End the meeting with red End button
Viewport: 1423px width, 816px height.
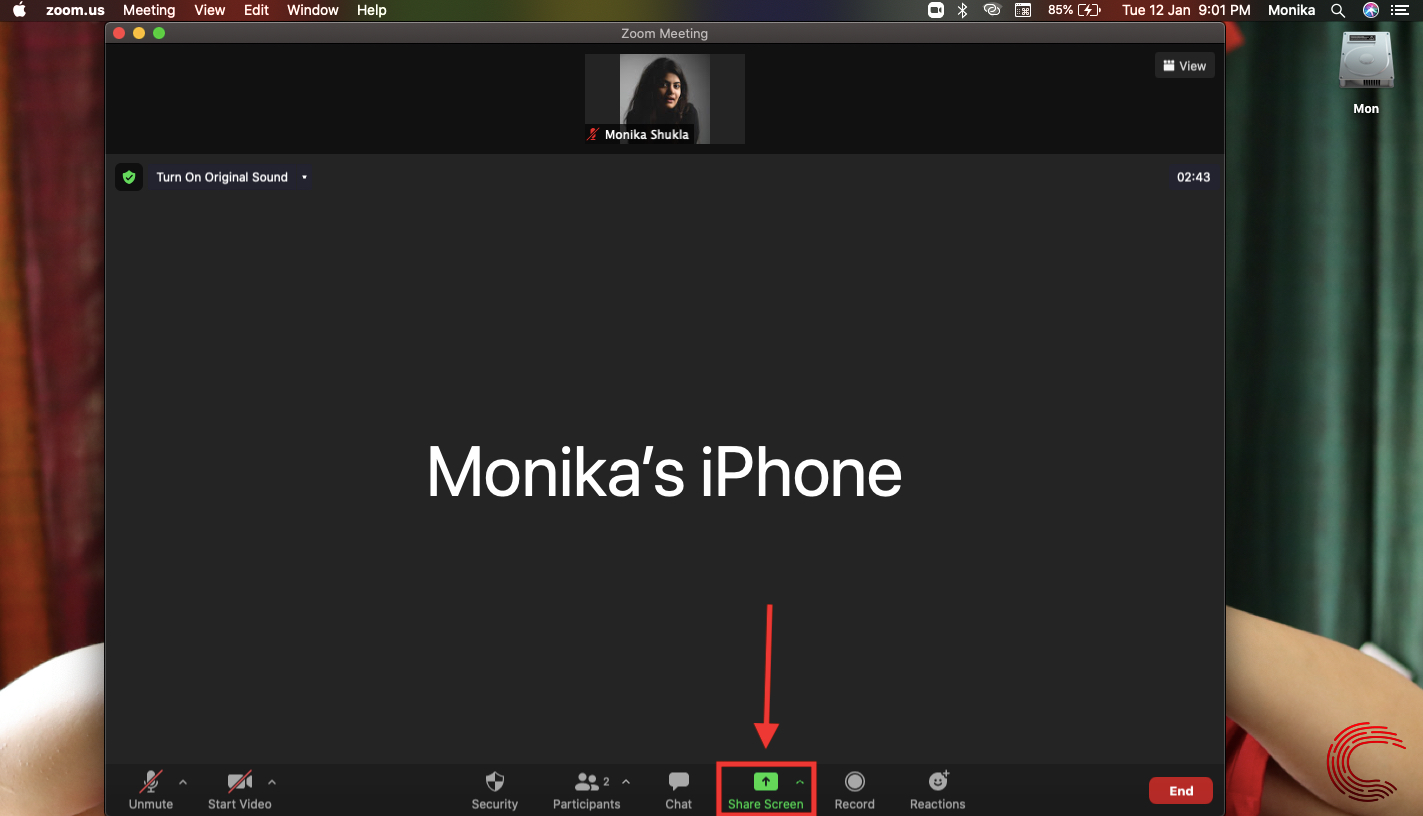1181,791
